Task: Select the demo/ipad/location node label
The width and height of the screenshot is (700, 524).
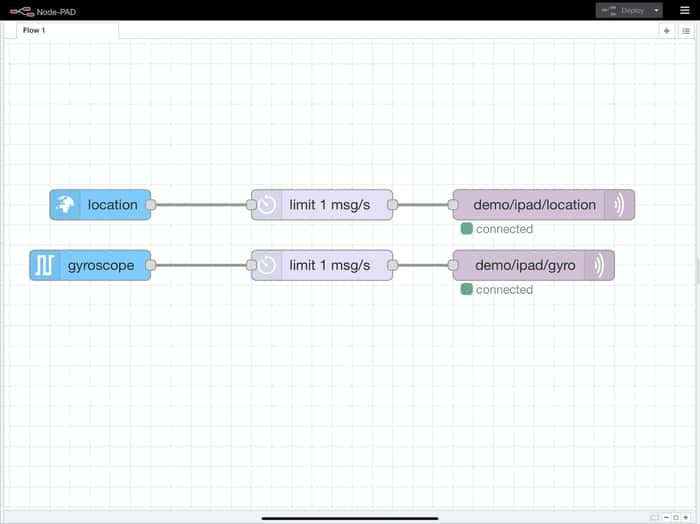Action: coord(534,205)
